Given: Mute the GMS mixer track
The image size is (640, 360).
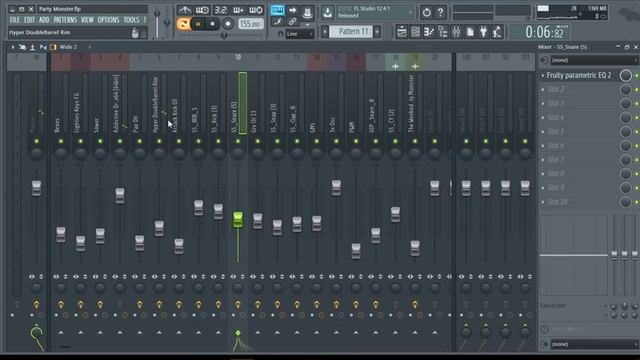Looking at the screenshot, I should click(x=317, y=141).
